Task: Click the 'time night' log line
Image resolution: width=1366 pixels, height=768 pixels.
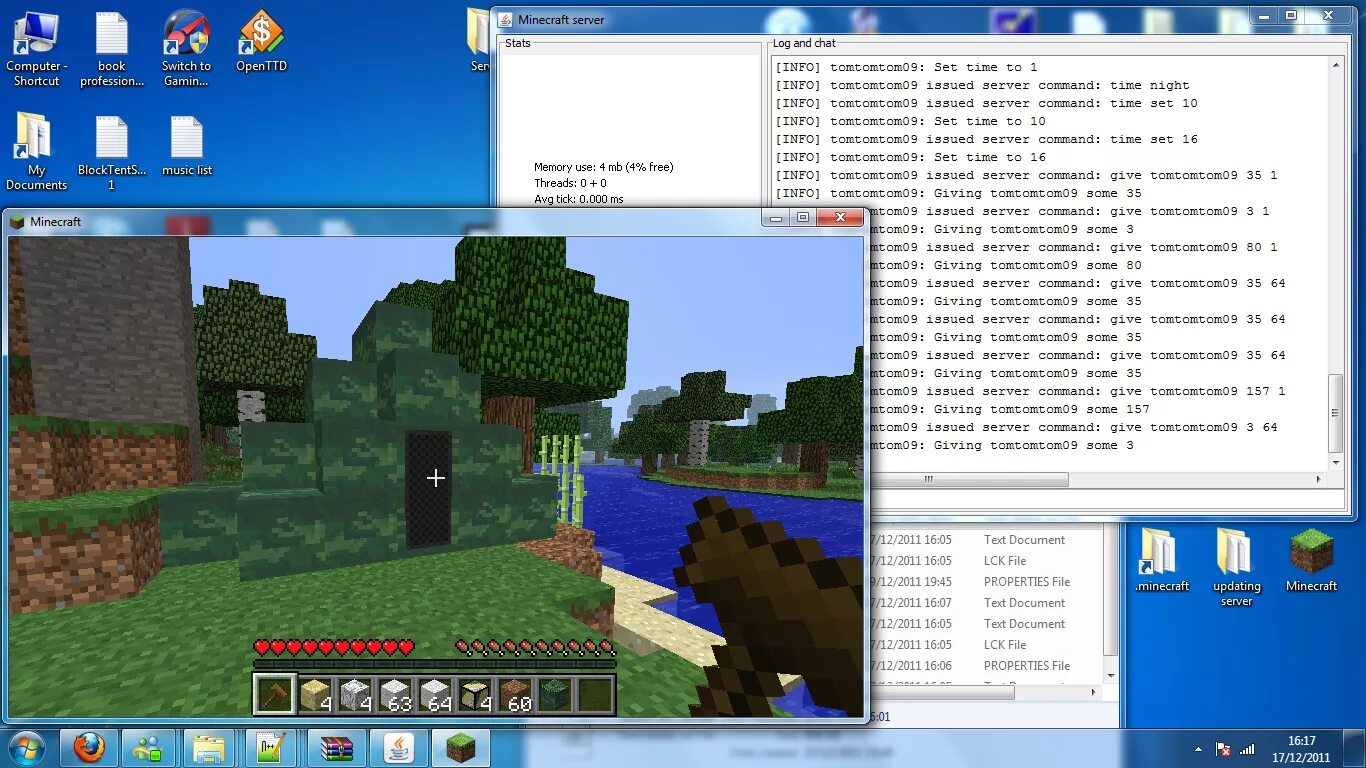Action: click(982, 85)
